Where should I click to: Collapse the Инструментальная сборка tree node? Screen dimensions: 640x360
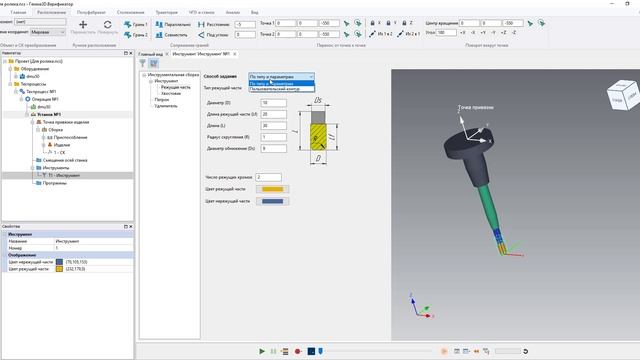click(144, 75)
